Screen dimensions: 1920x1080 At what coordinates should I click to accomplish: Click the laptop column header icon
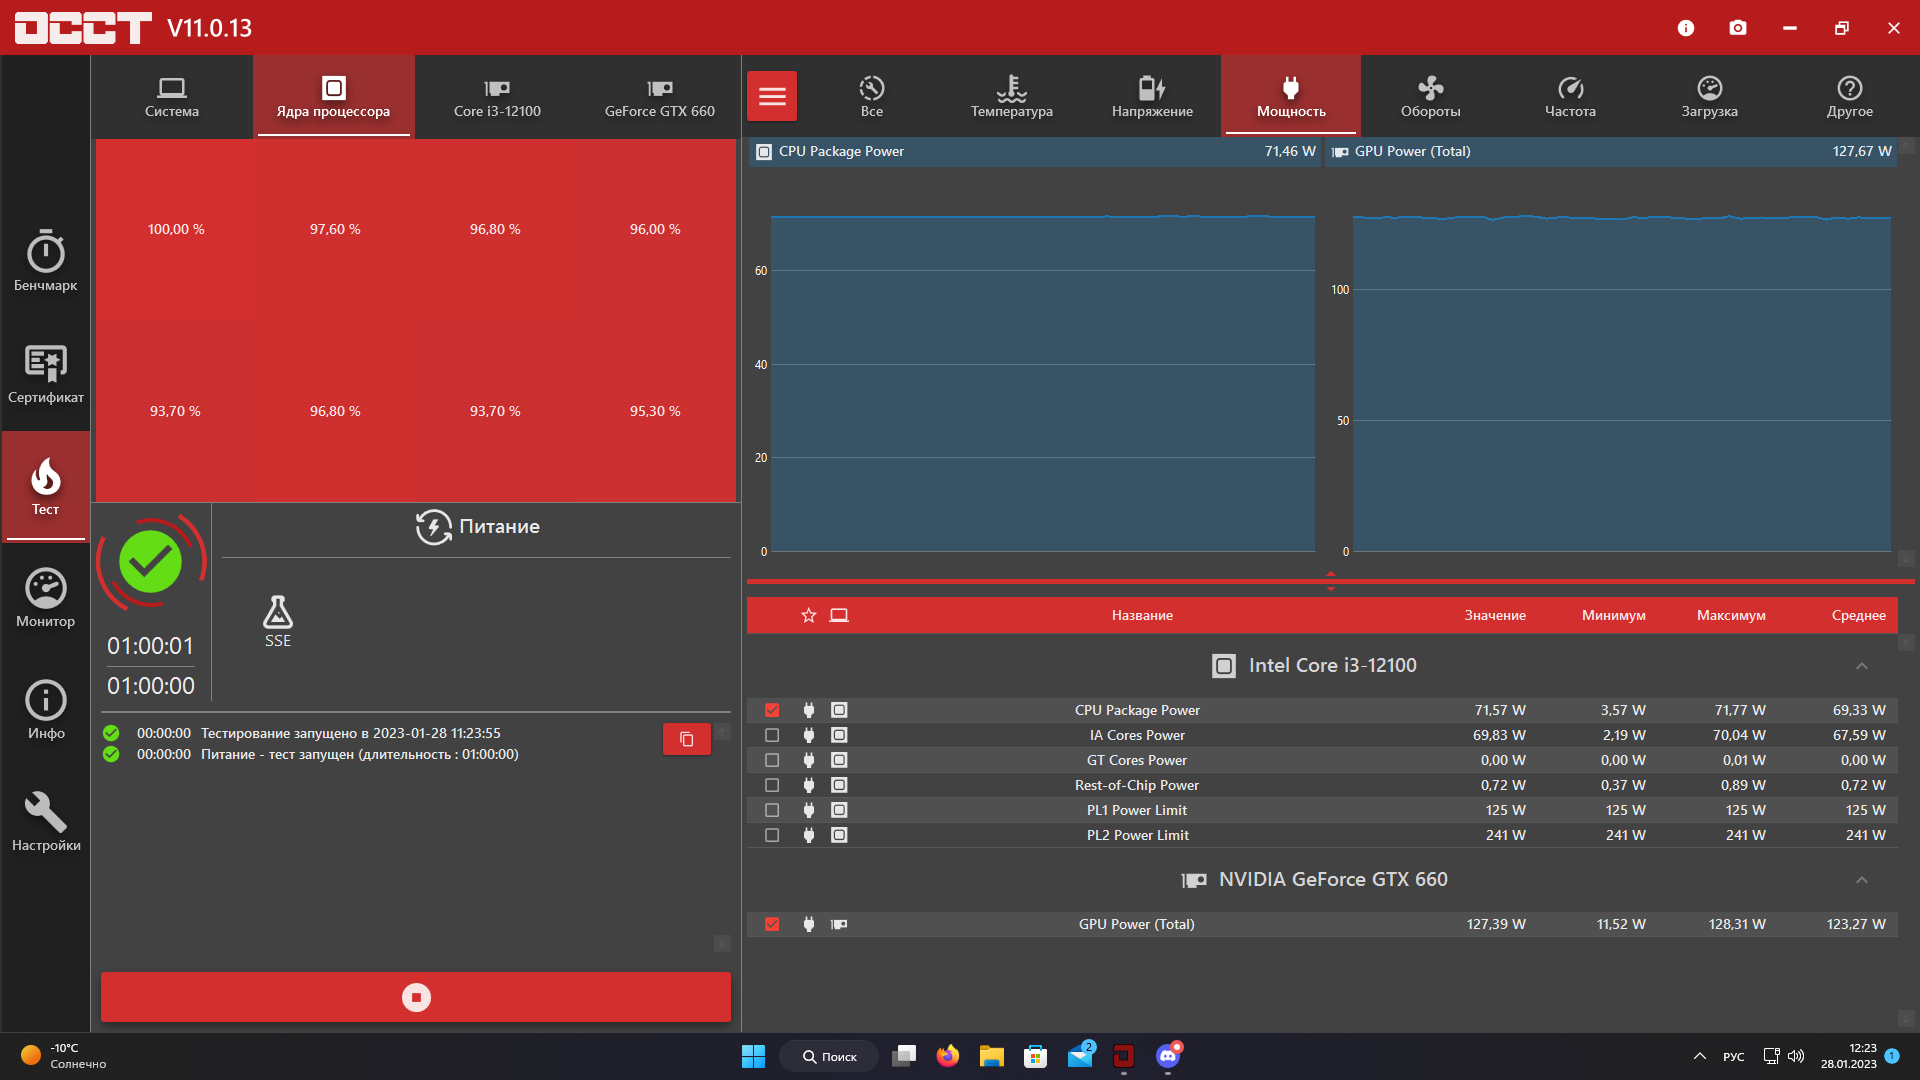[839, 615]
